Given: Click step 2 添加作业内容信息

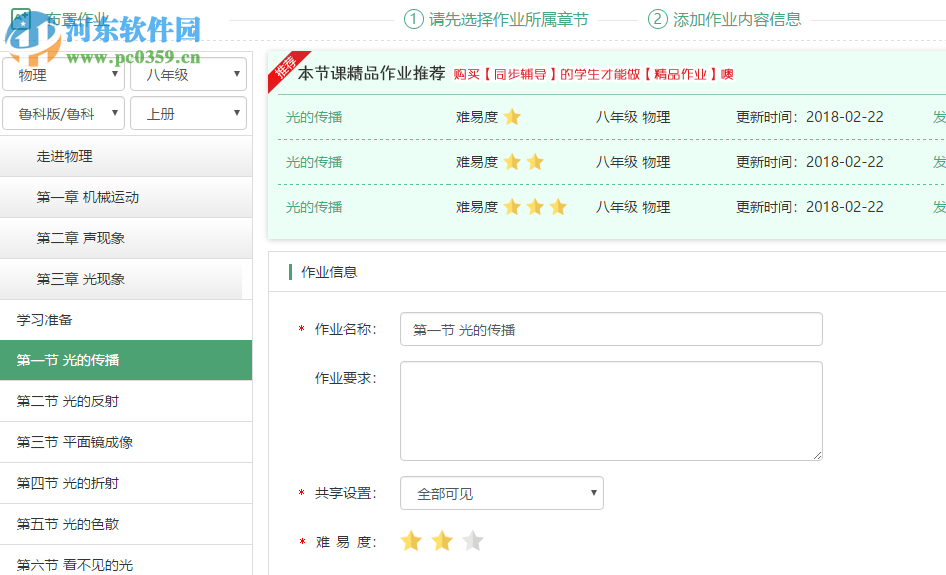Looking at the screenshot, I should [725, 19].
